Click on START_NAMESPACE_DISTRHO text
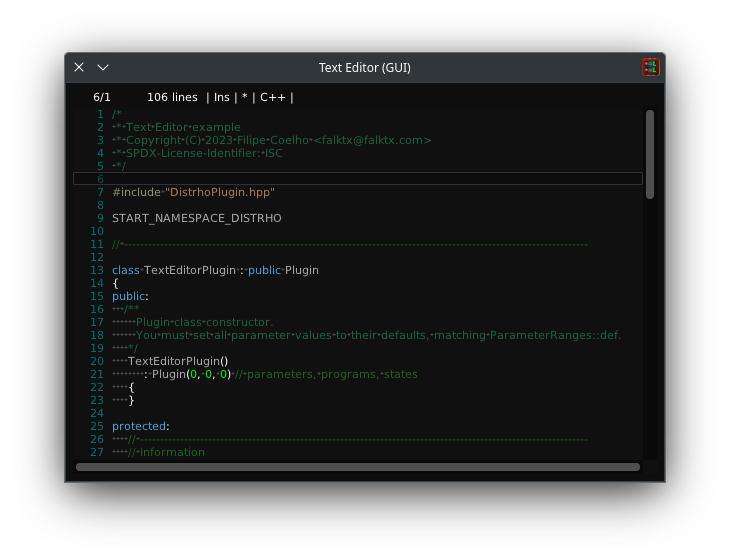 (x=196, y=218)
